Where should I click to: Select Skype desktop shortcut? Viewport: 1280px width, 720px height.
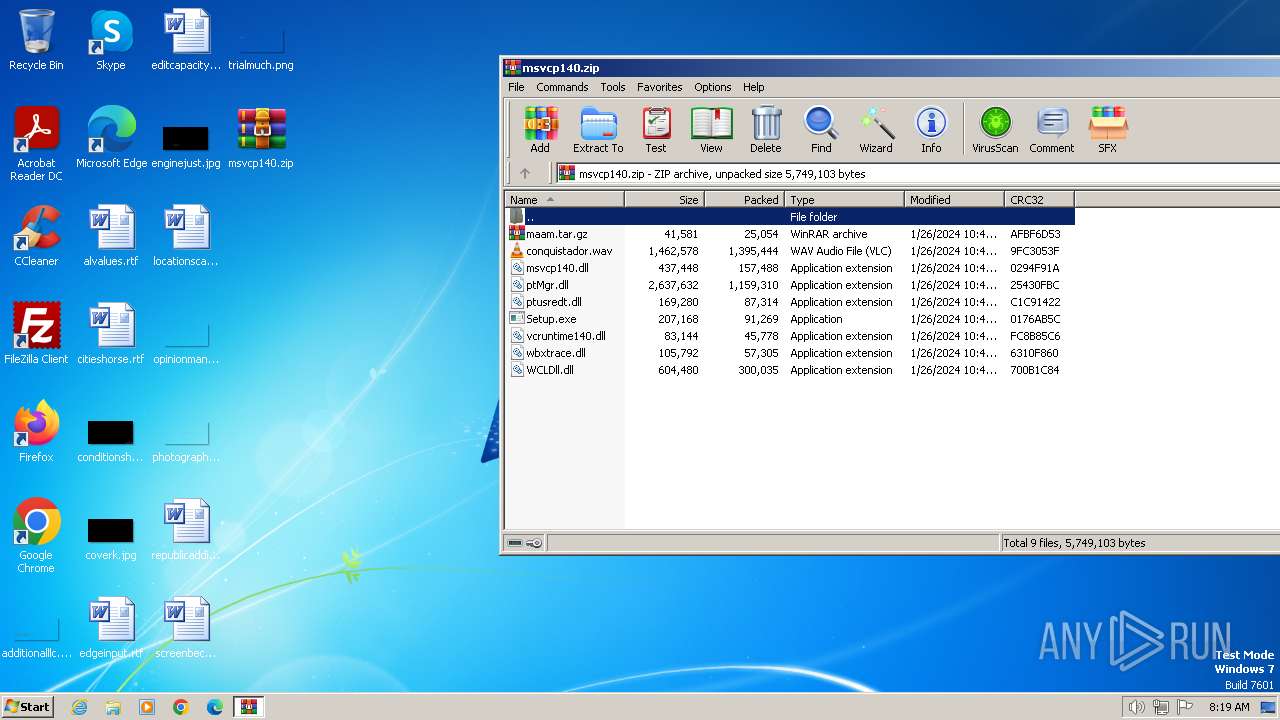[x=111, y=41]
